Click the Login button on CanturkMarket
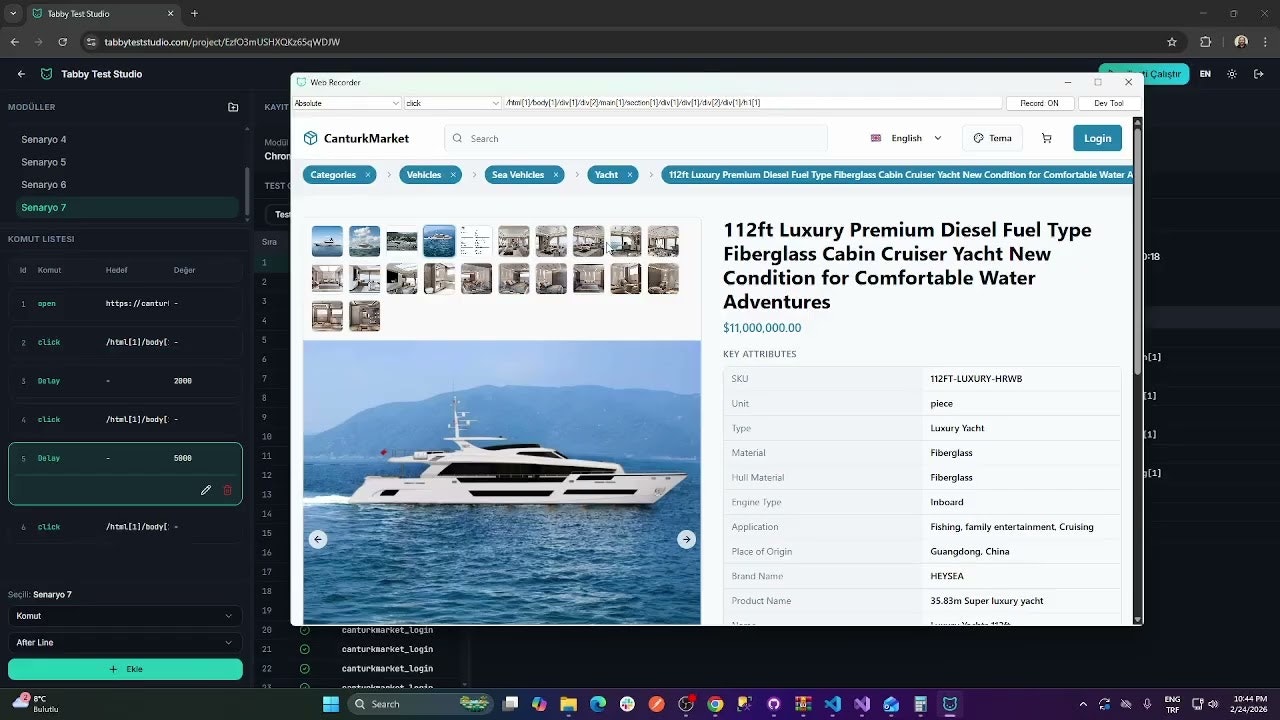 1097,138
